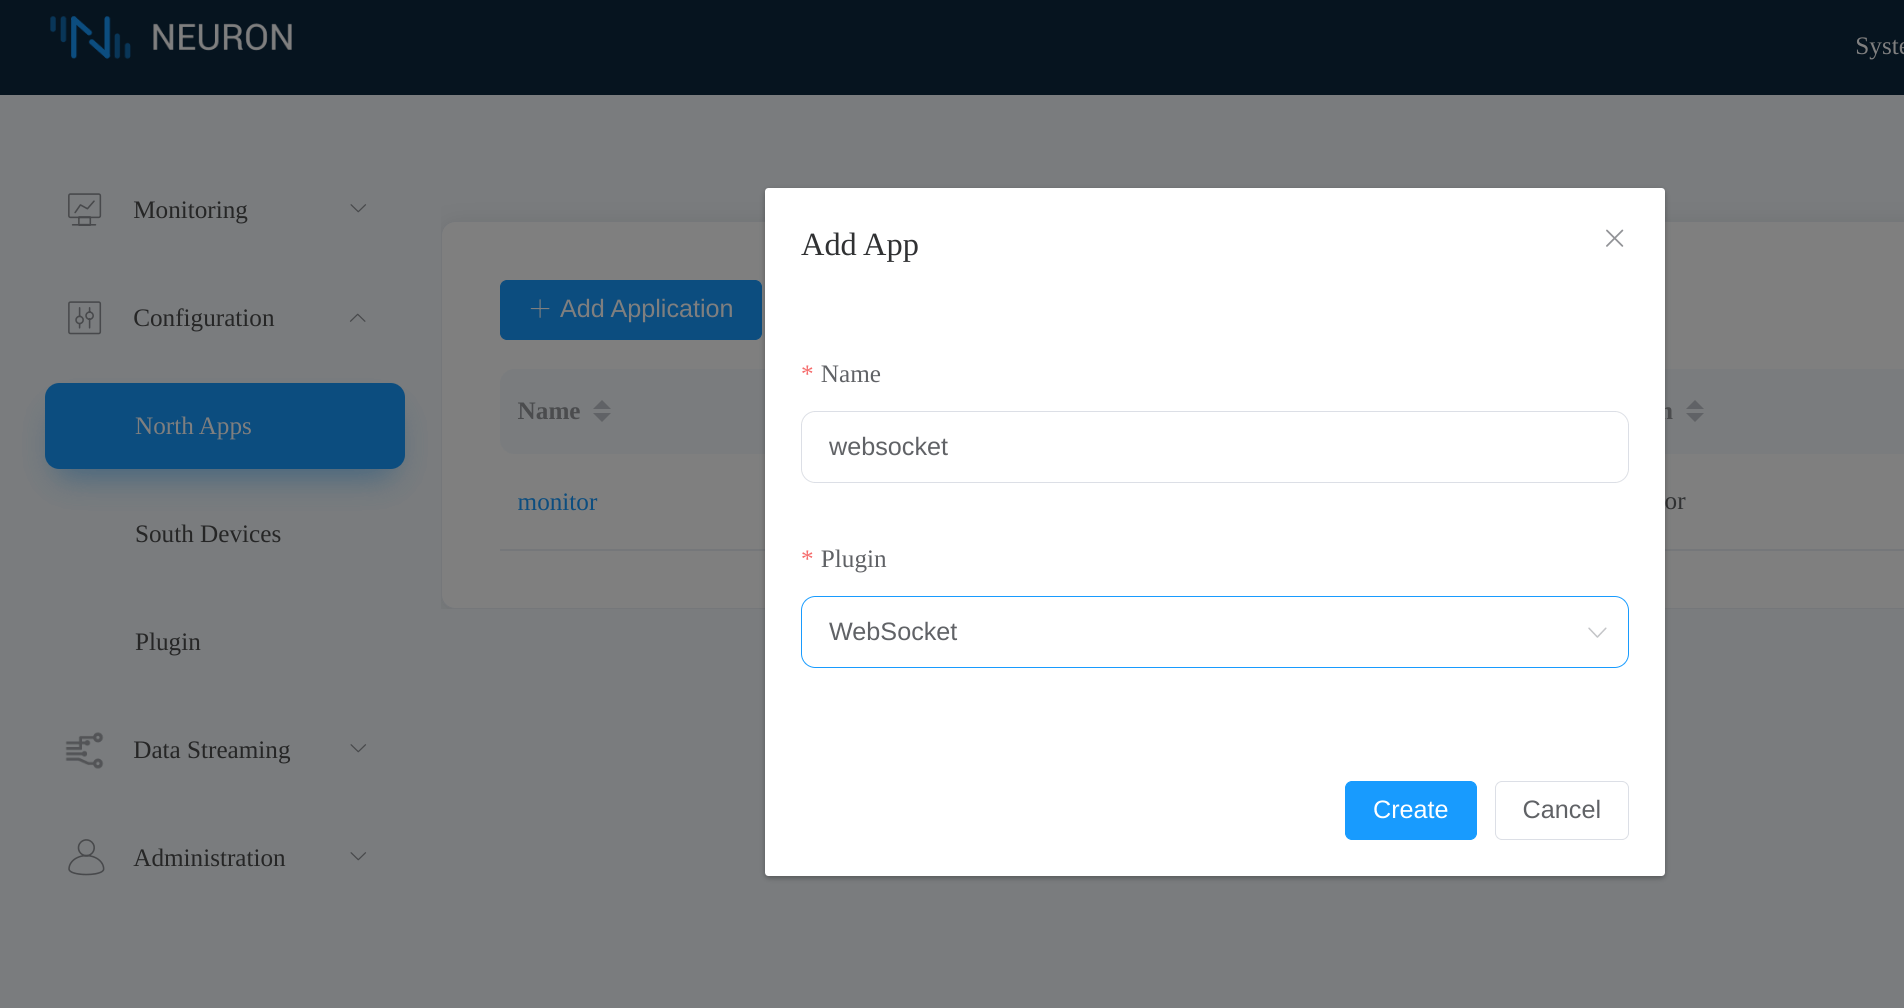Dismiss the Add App dialog with the X
The image size is (1904, 1008).
point(1613,238)
